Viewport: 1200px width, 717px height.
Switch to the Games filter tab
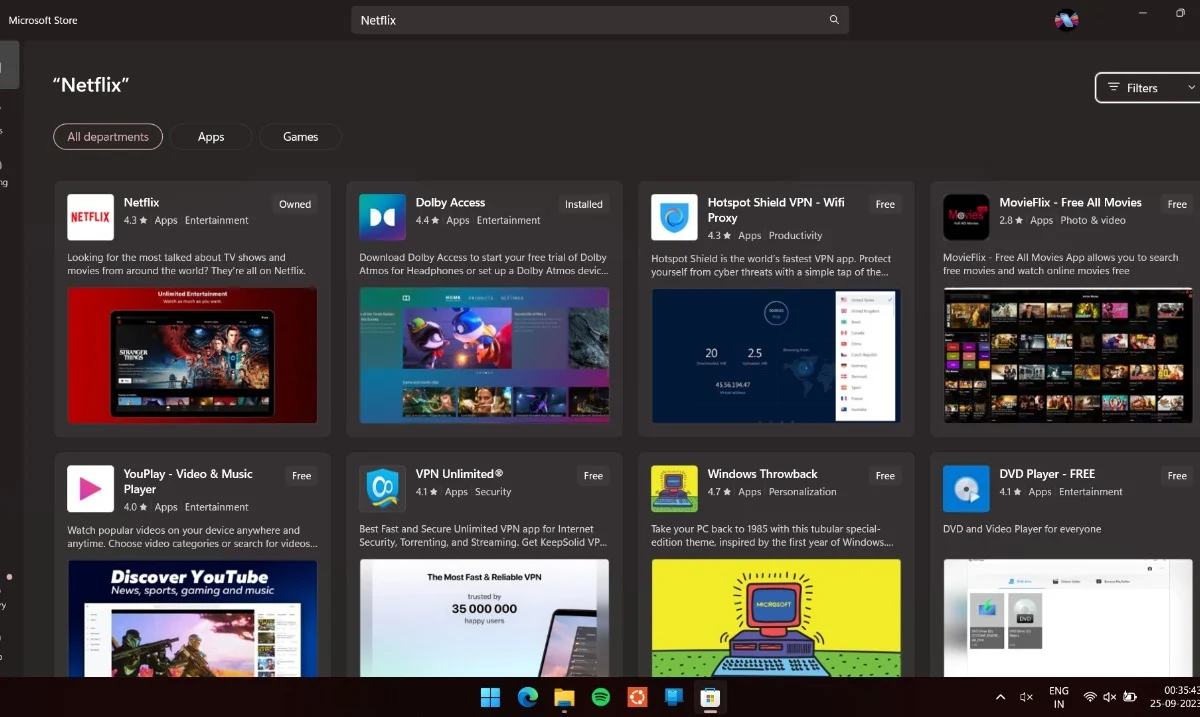point(300,137)
